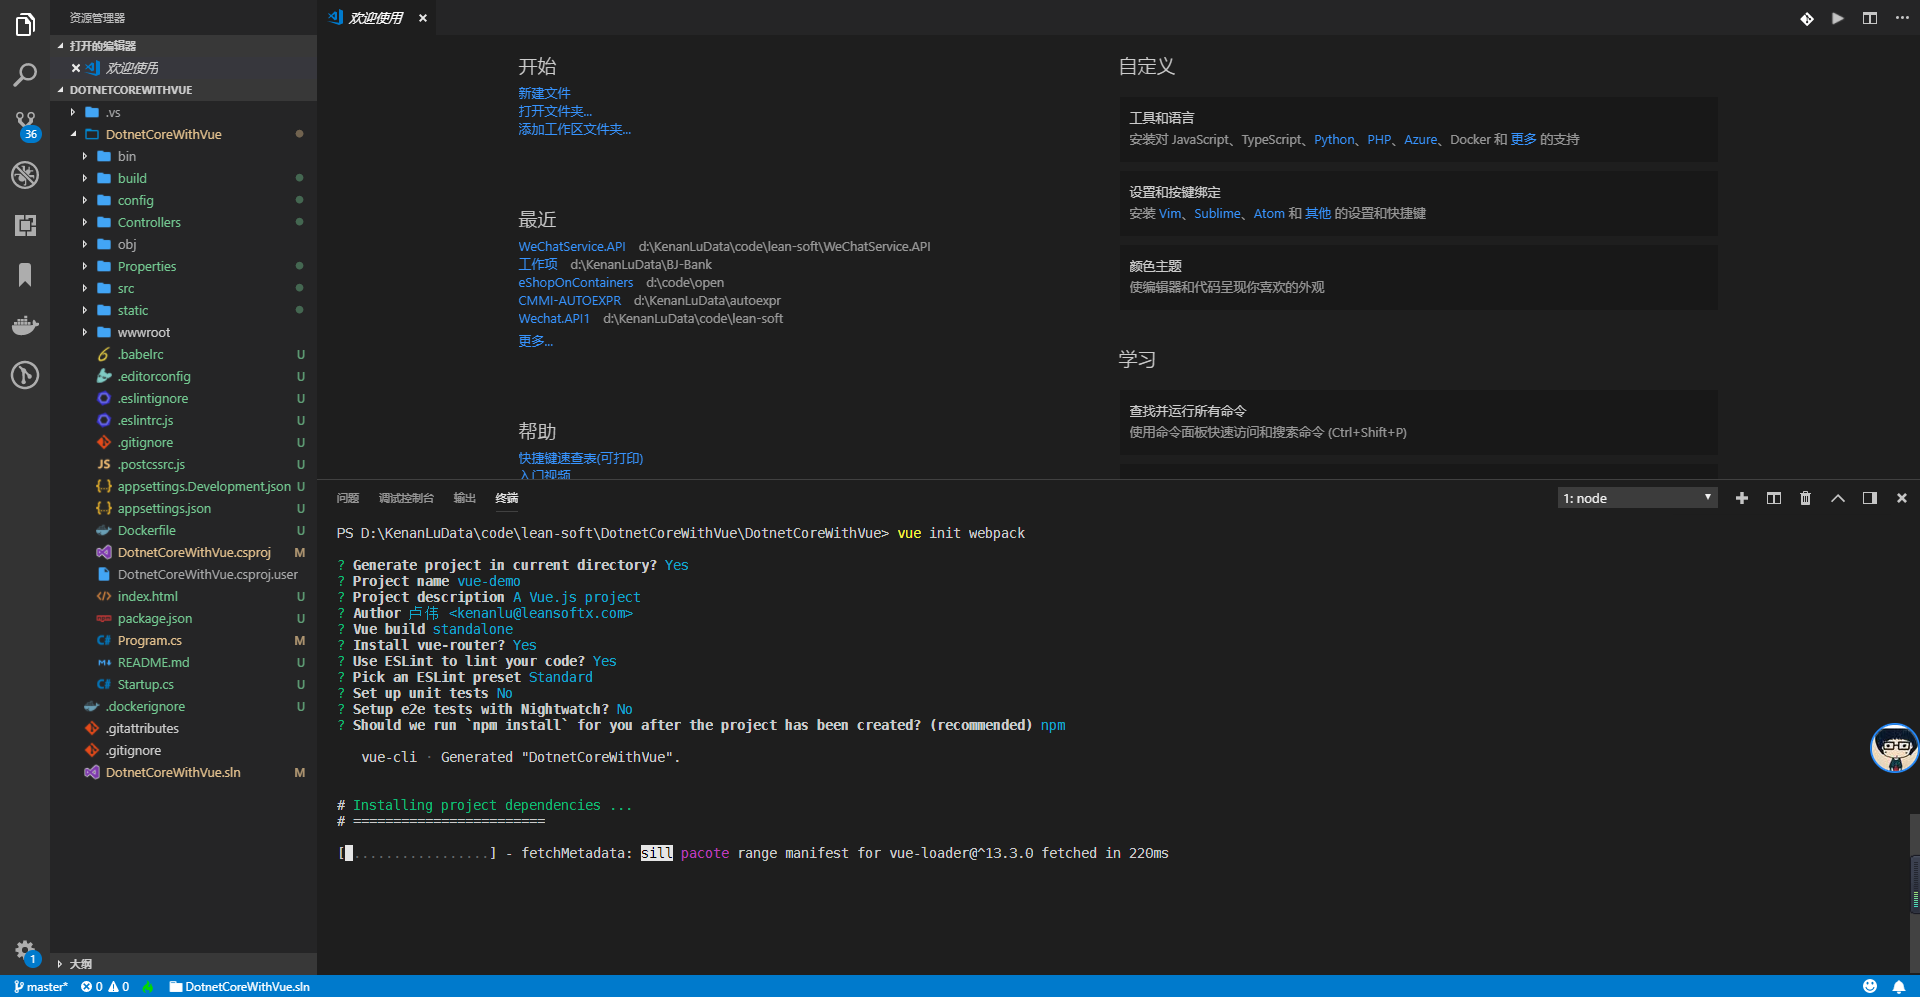
Task: Click the errors and warnings status indicator
Action: (x=105, y=987)
